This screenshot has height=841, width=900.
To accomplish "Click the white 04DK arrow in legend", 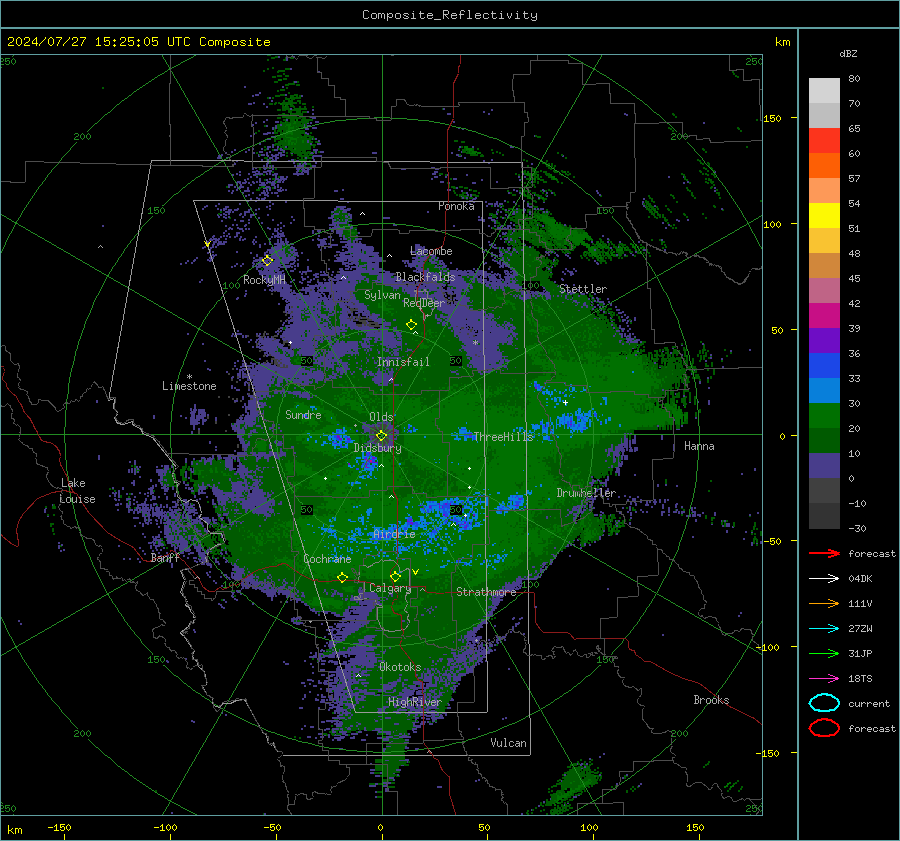I will (x=824, y=578).
